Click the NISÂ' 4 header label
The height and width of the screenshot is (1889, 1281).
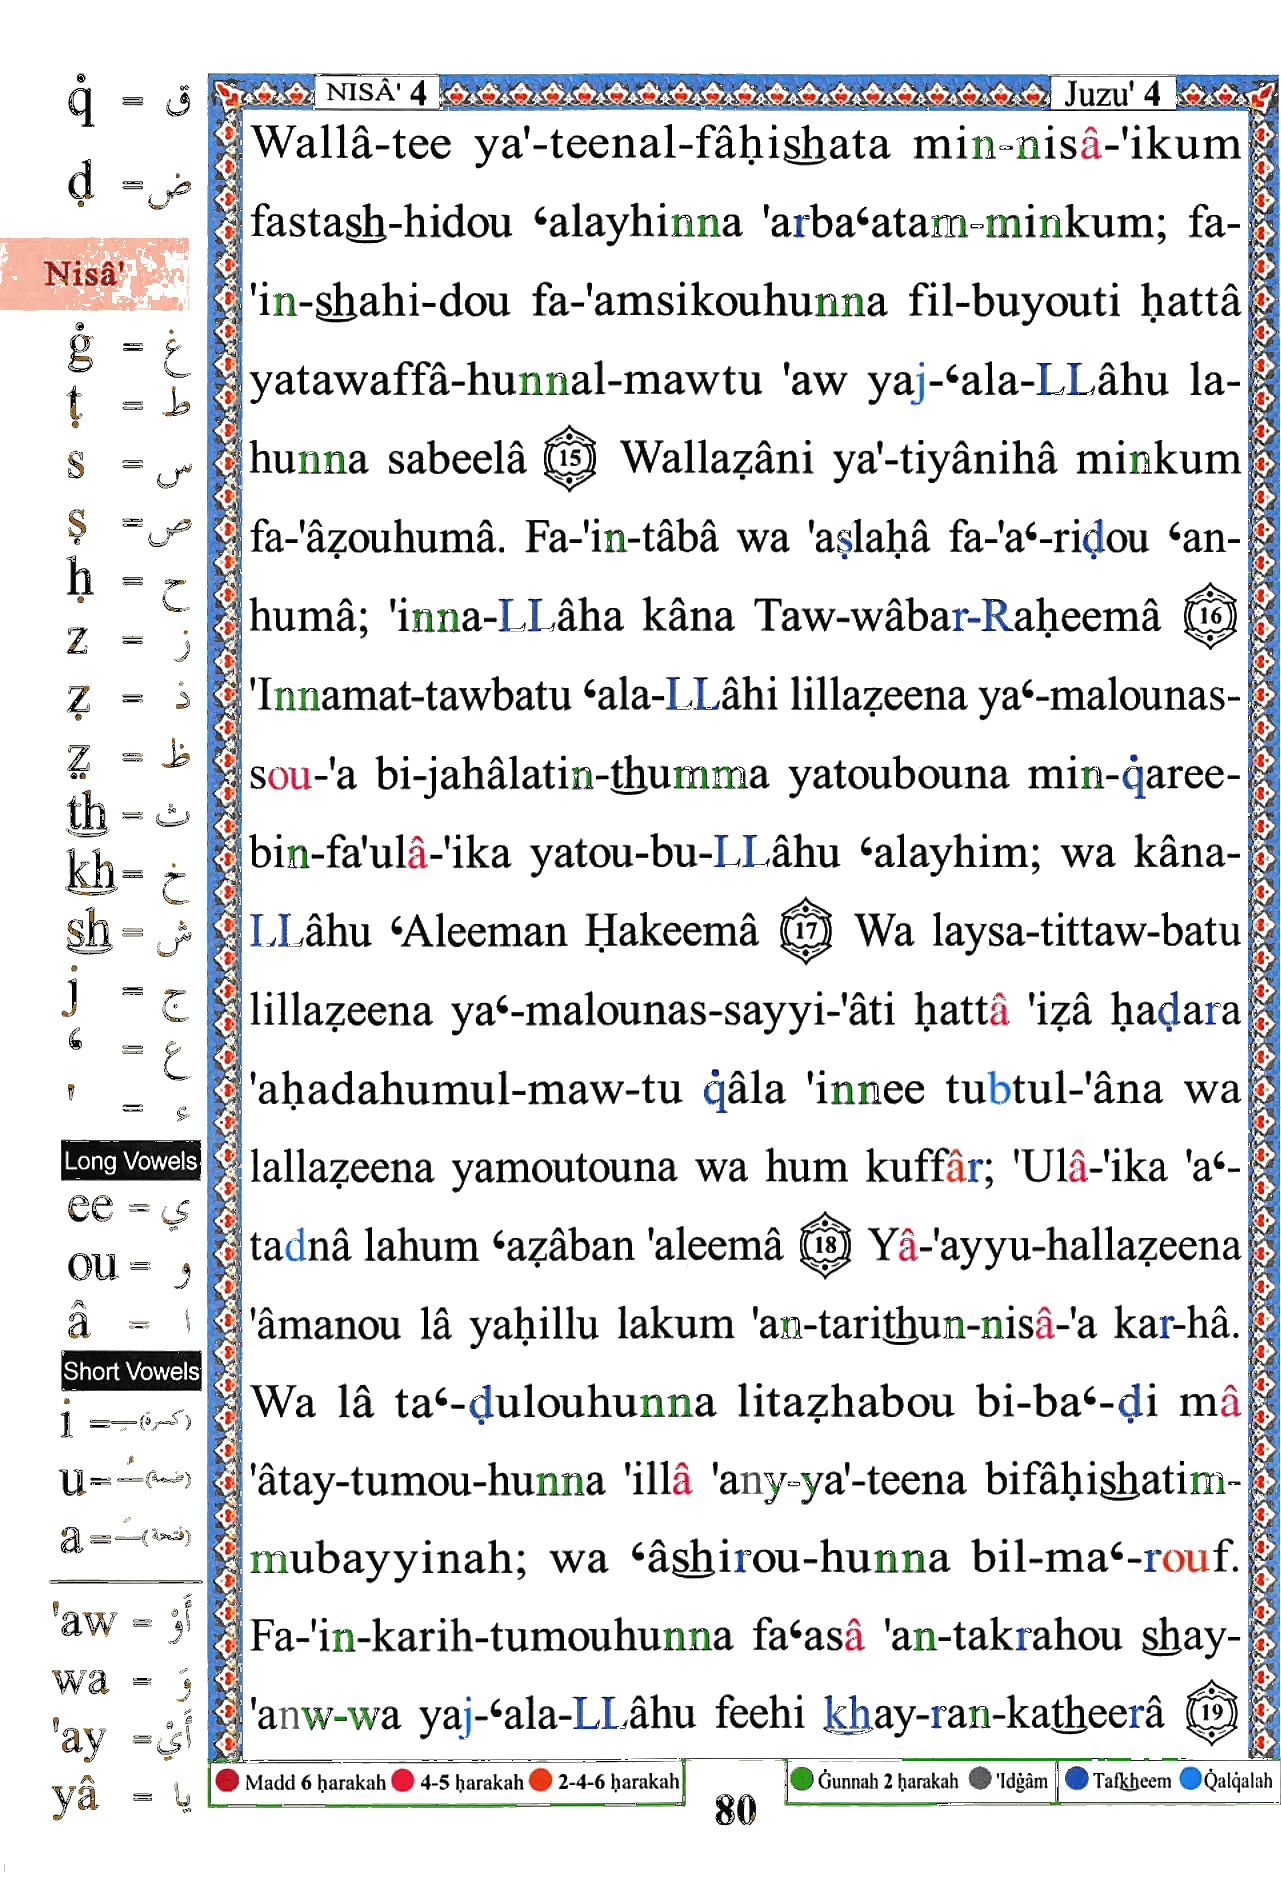click(x=377, y=93)
